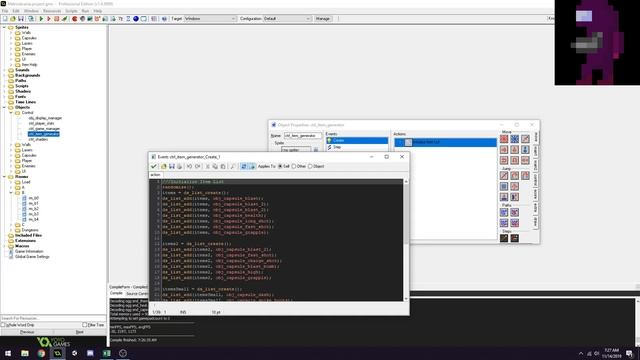Image resolution: width=640 pixels, height=360 pixels.
Task: Click the Create room icon in main toolbar
Action: pyautogui.click(x=144, y=19)
